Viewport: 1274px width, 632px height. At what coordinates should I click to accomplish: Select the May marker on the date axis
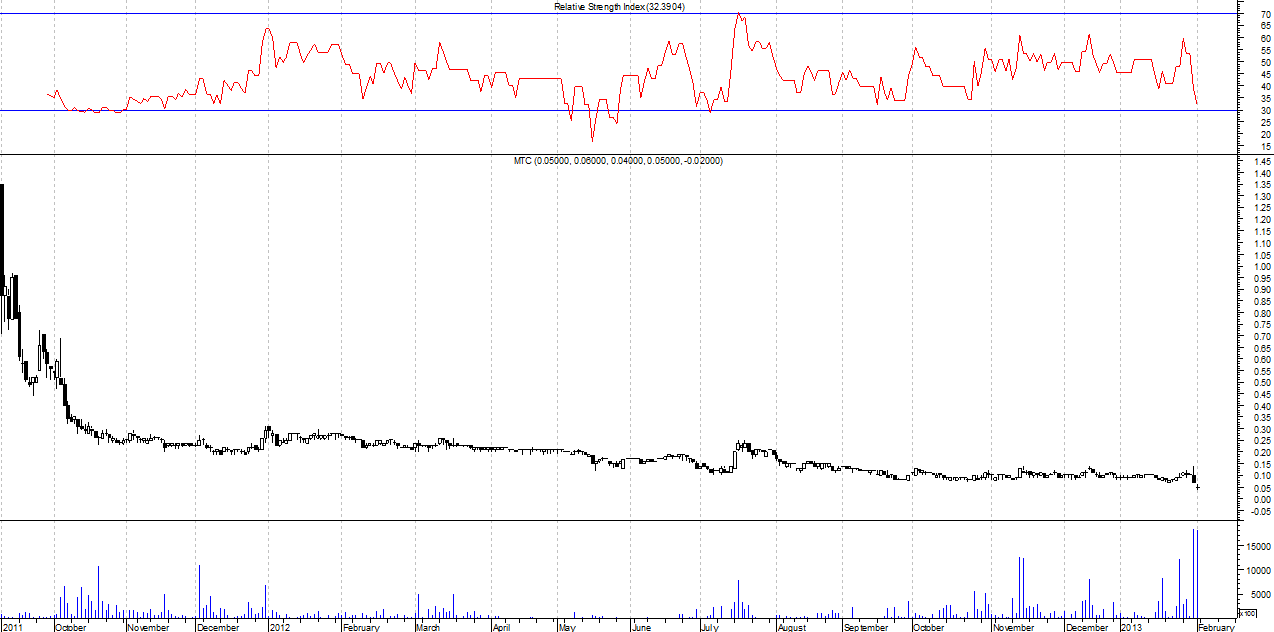pyautogui.click(x=567, y=627)
